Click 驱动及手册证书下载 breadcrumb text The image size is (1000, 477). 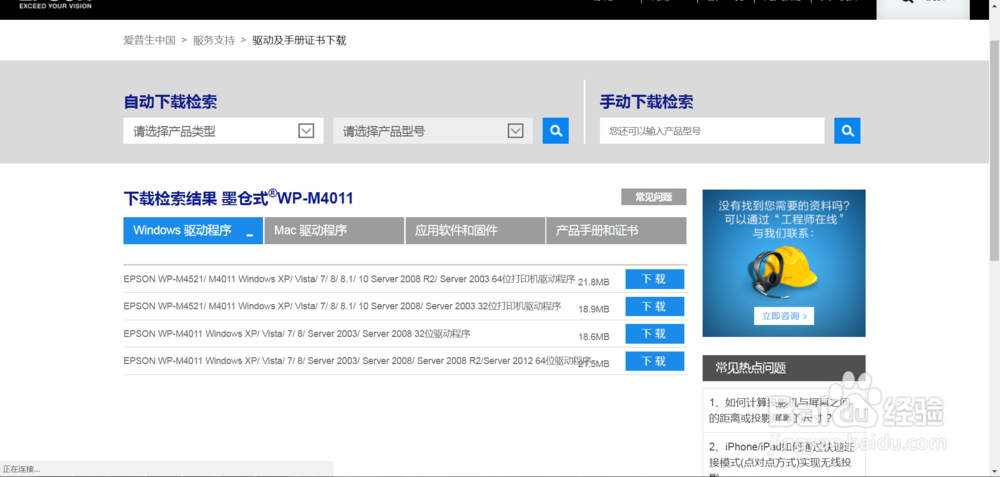tap(299, 40)
